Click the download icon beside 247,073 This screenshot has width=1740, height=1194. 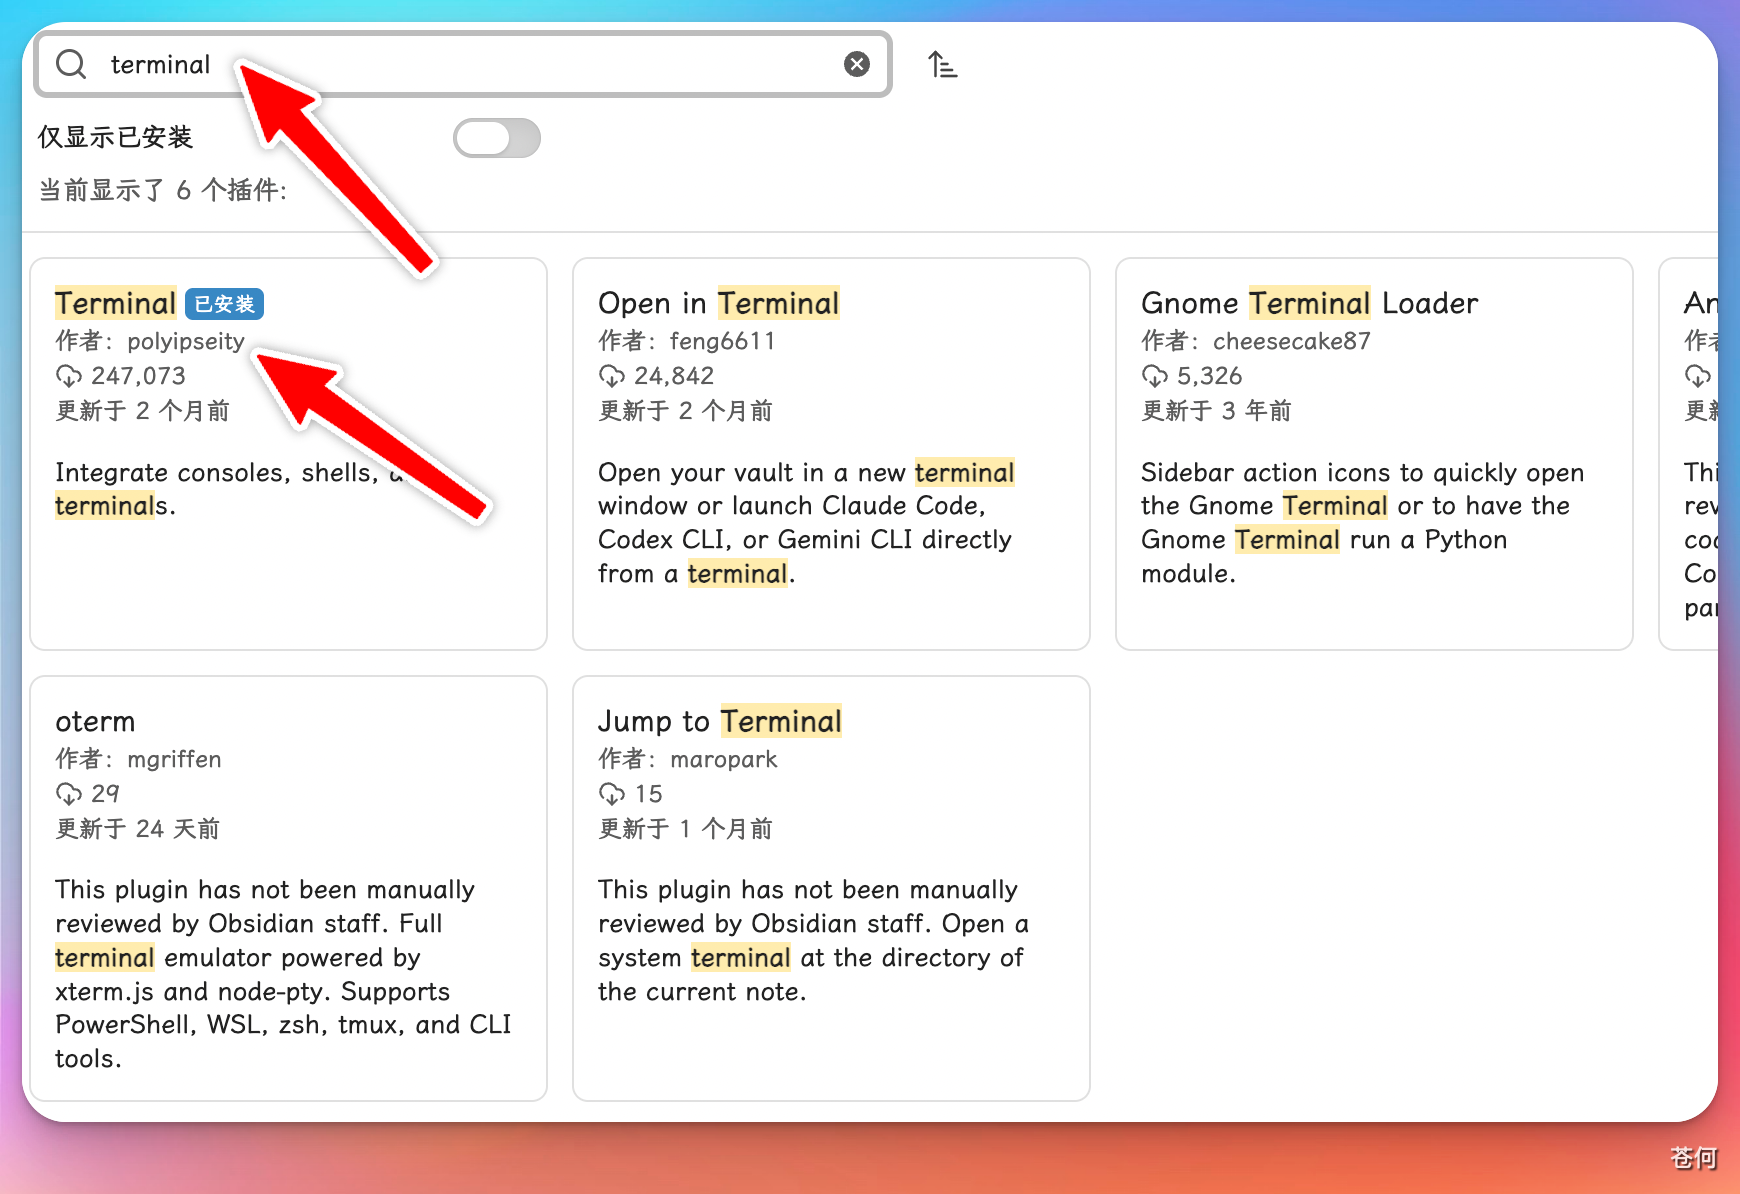(69, 376)
